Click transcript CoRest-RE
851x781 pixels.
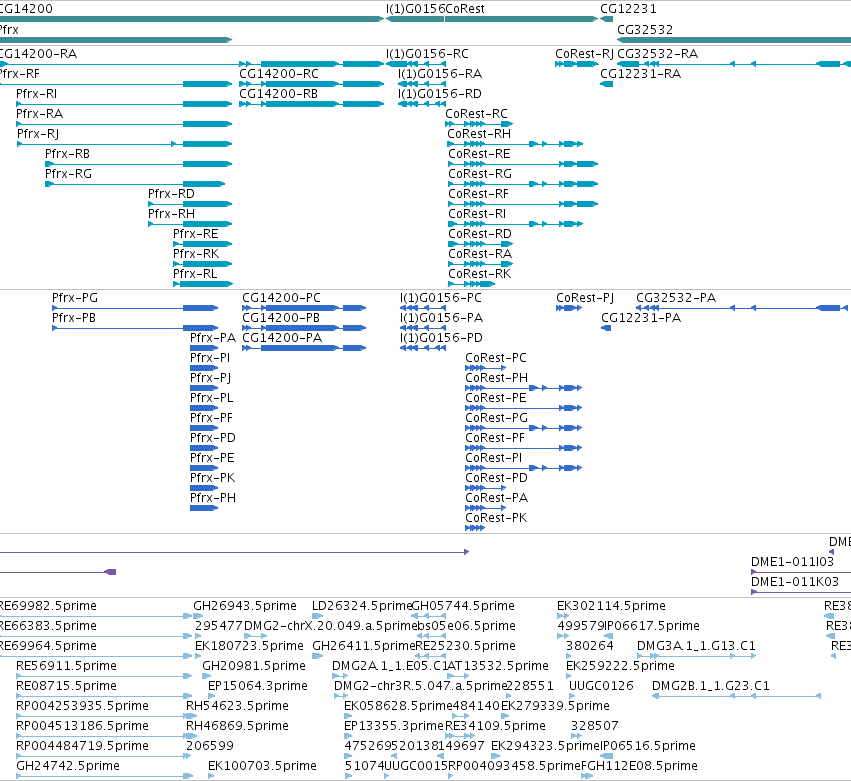pos(523,164)
